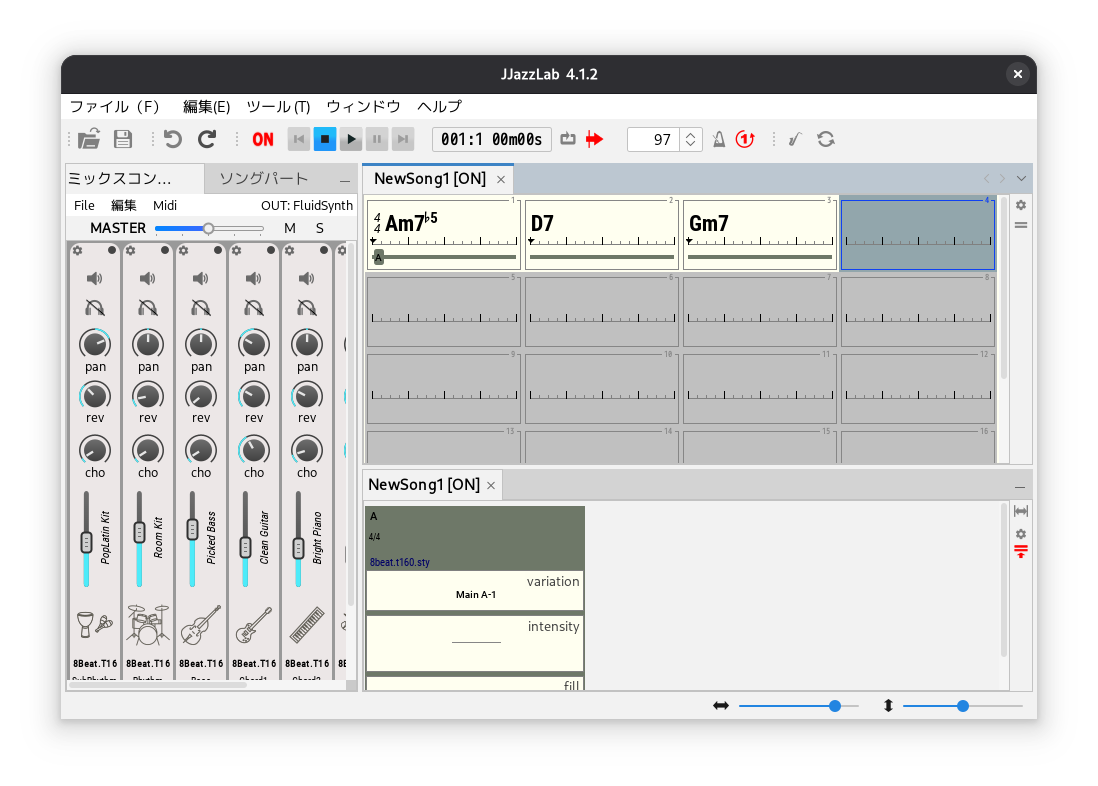Open chord sheet editor settings gear

click(x=1021, y=205)
